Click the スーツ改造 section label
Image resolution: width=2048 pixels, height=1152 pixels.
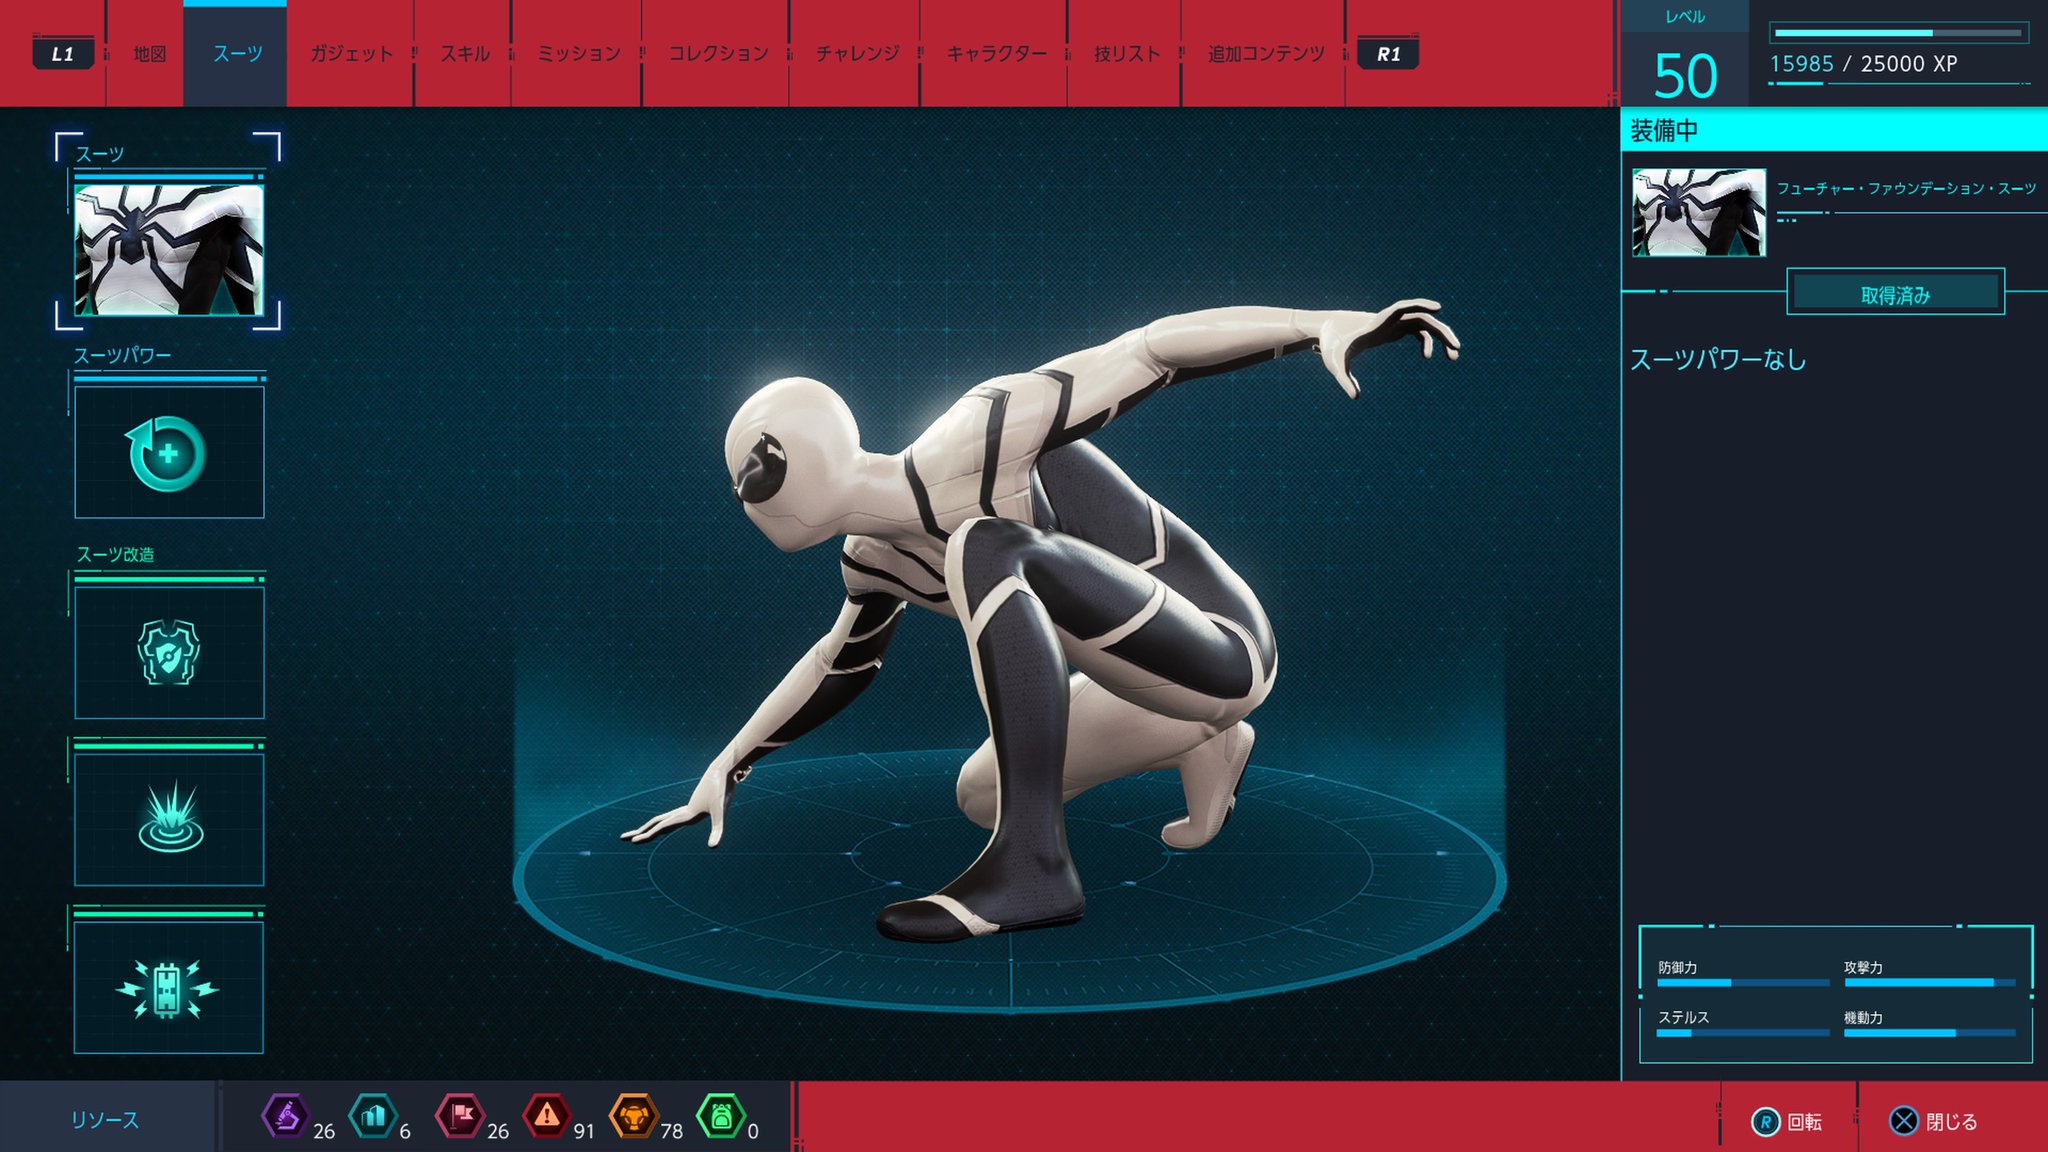coord(115,554)
